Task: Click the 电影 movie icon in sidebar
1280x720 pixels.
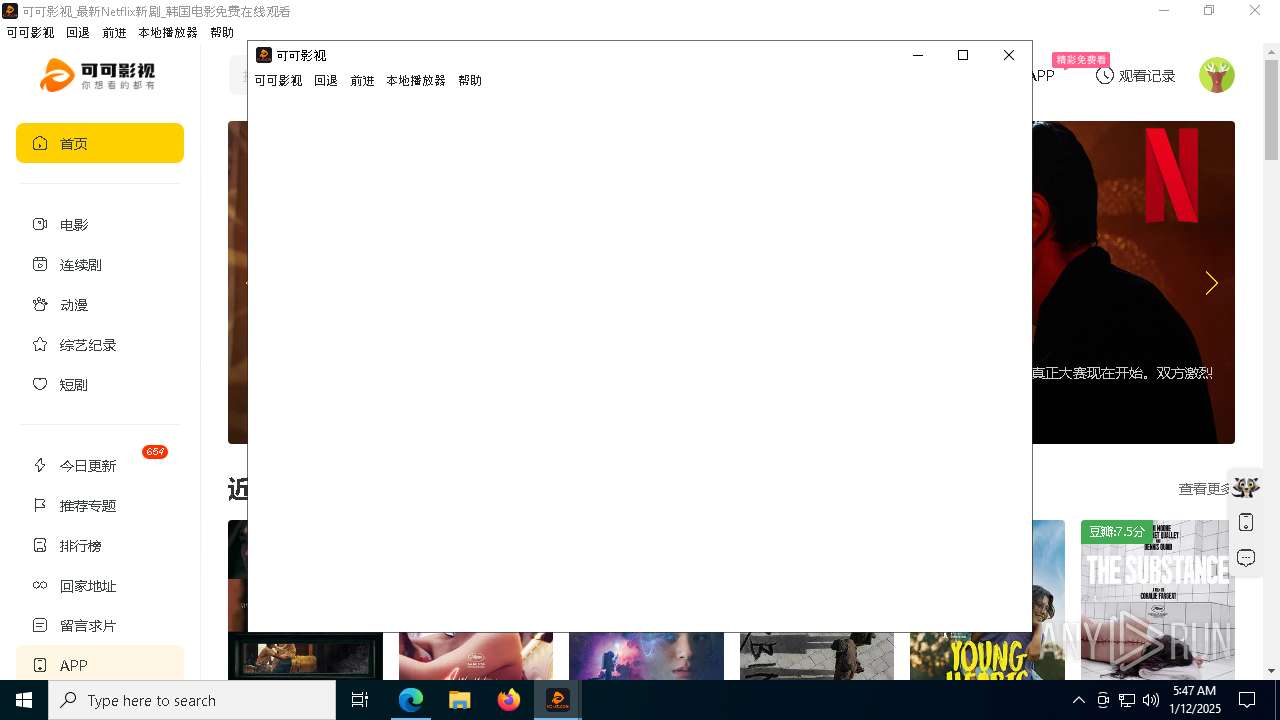Action: coord(40,225)
